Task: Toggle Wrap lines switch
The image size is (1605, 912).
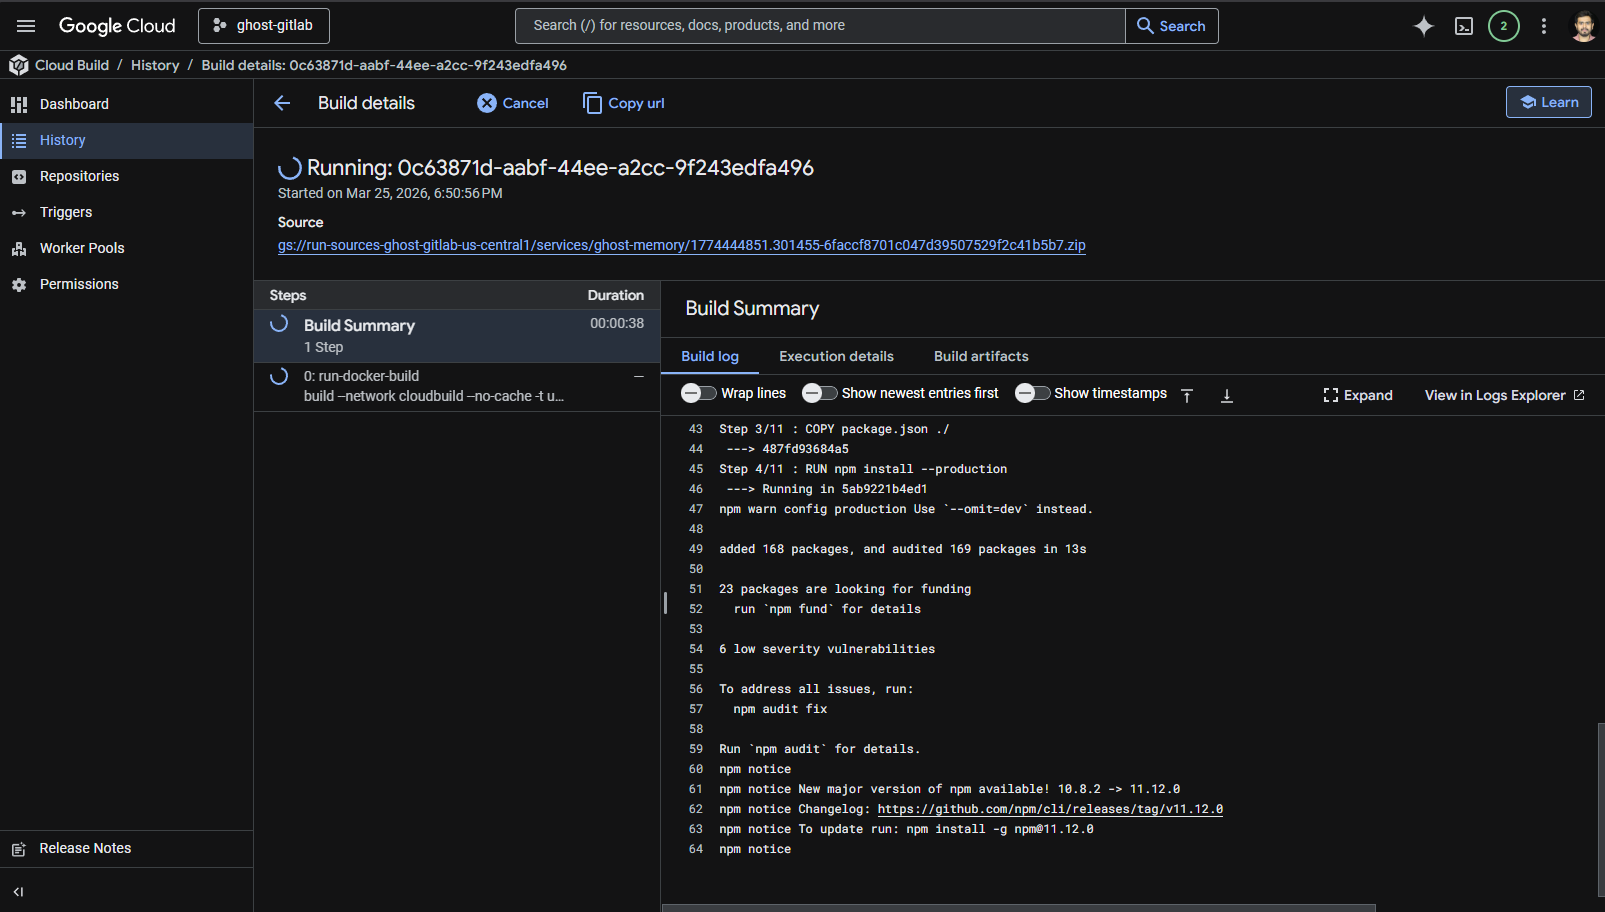Action: point(699,393)
